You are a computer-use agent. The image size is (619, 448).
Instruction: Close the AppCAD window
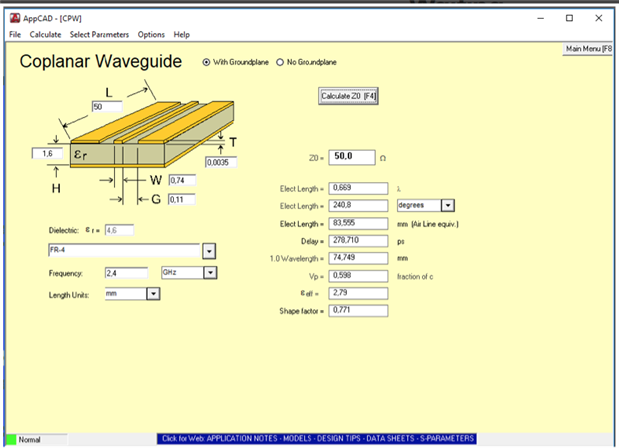(x=598, y=18)
